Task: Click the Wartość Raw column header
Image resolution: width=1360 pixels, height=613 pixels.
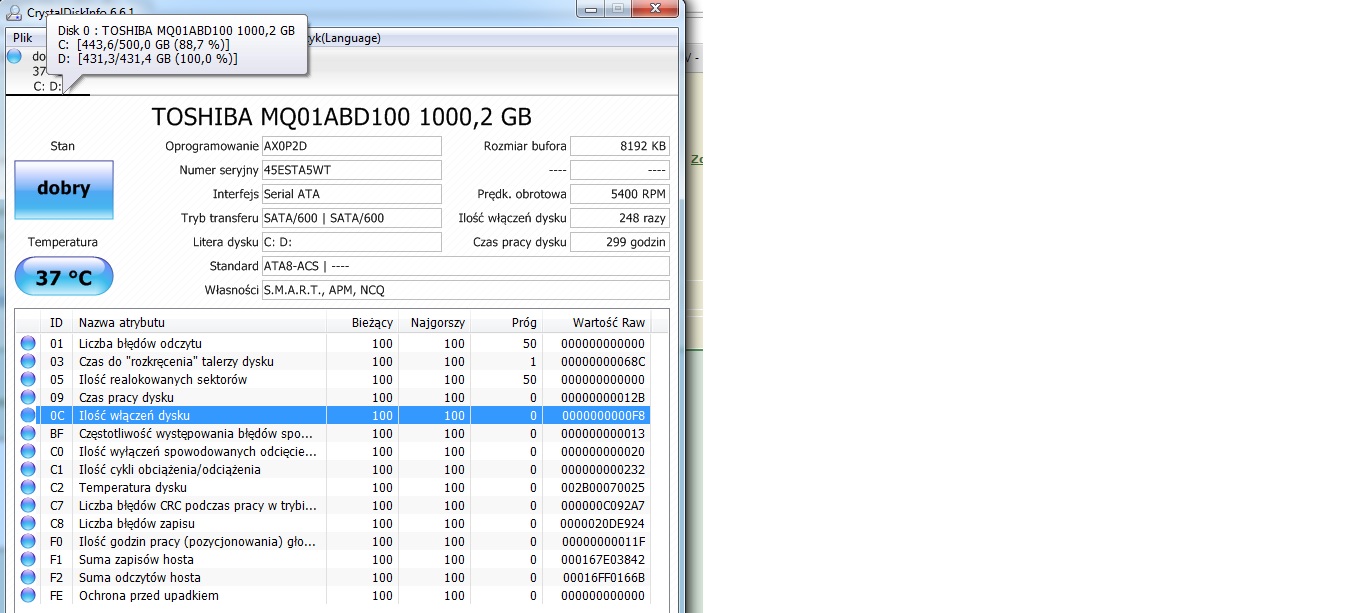Action: click(596, 323)
